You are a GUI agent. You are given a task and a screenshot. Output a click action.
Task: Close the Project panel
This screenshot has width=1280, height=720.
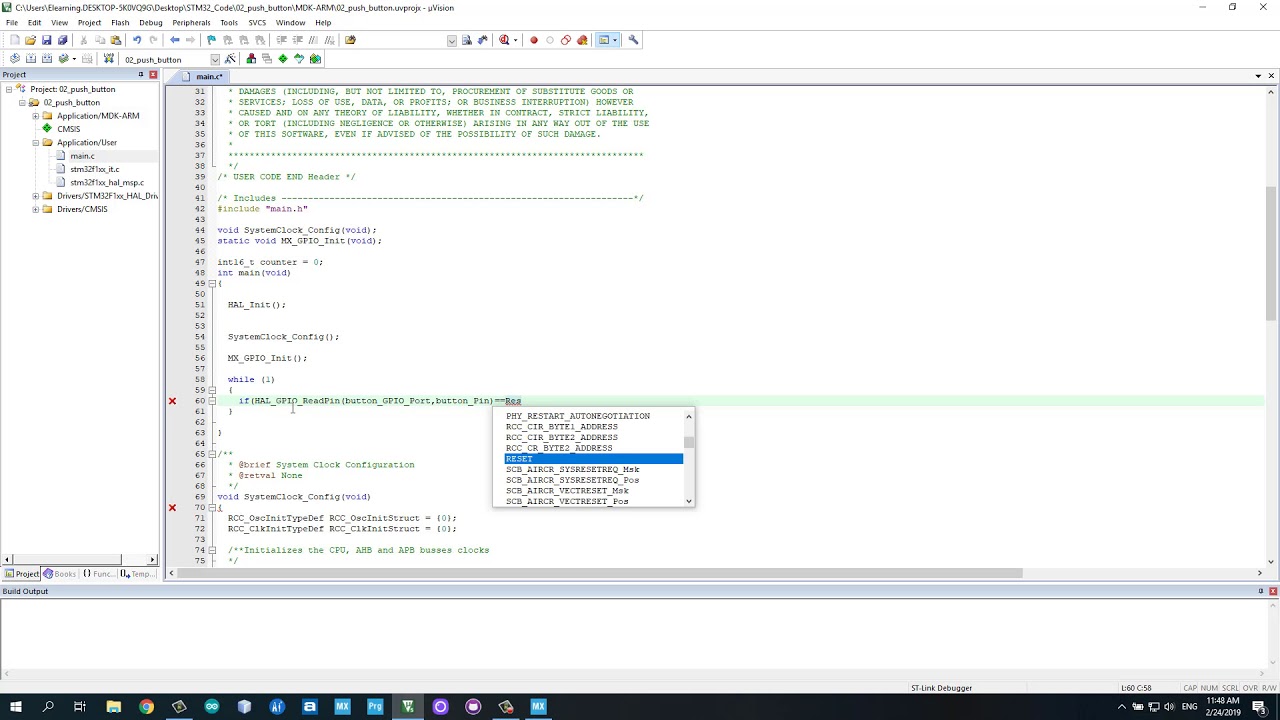click(x=153, y=75)
